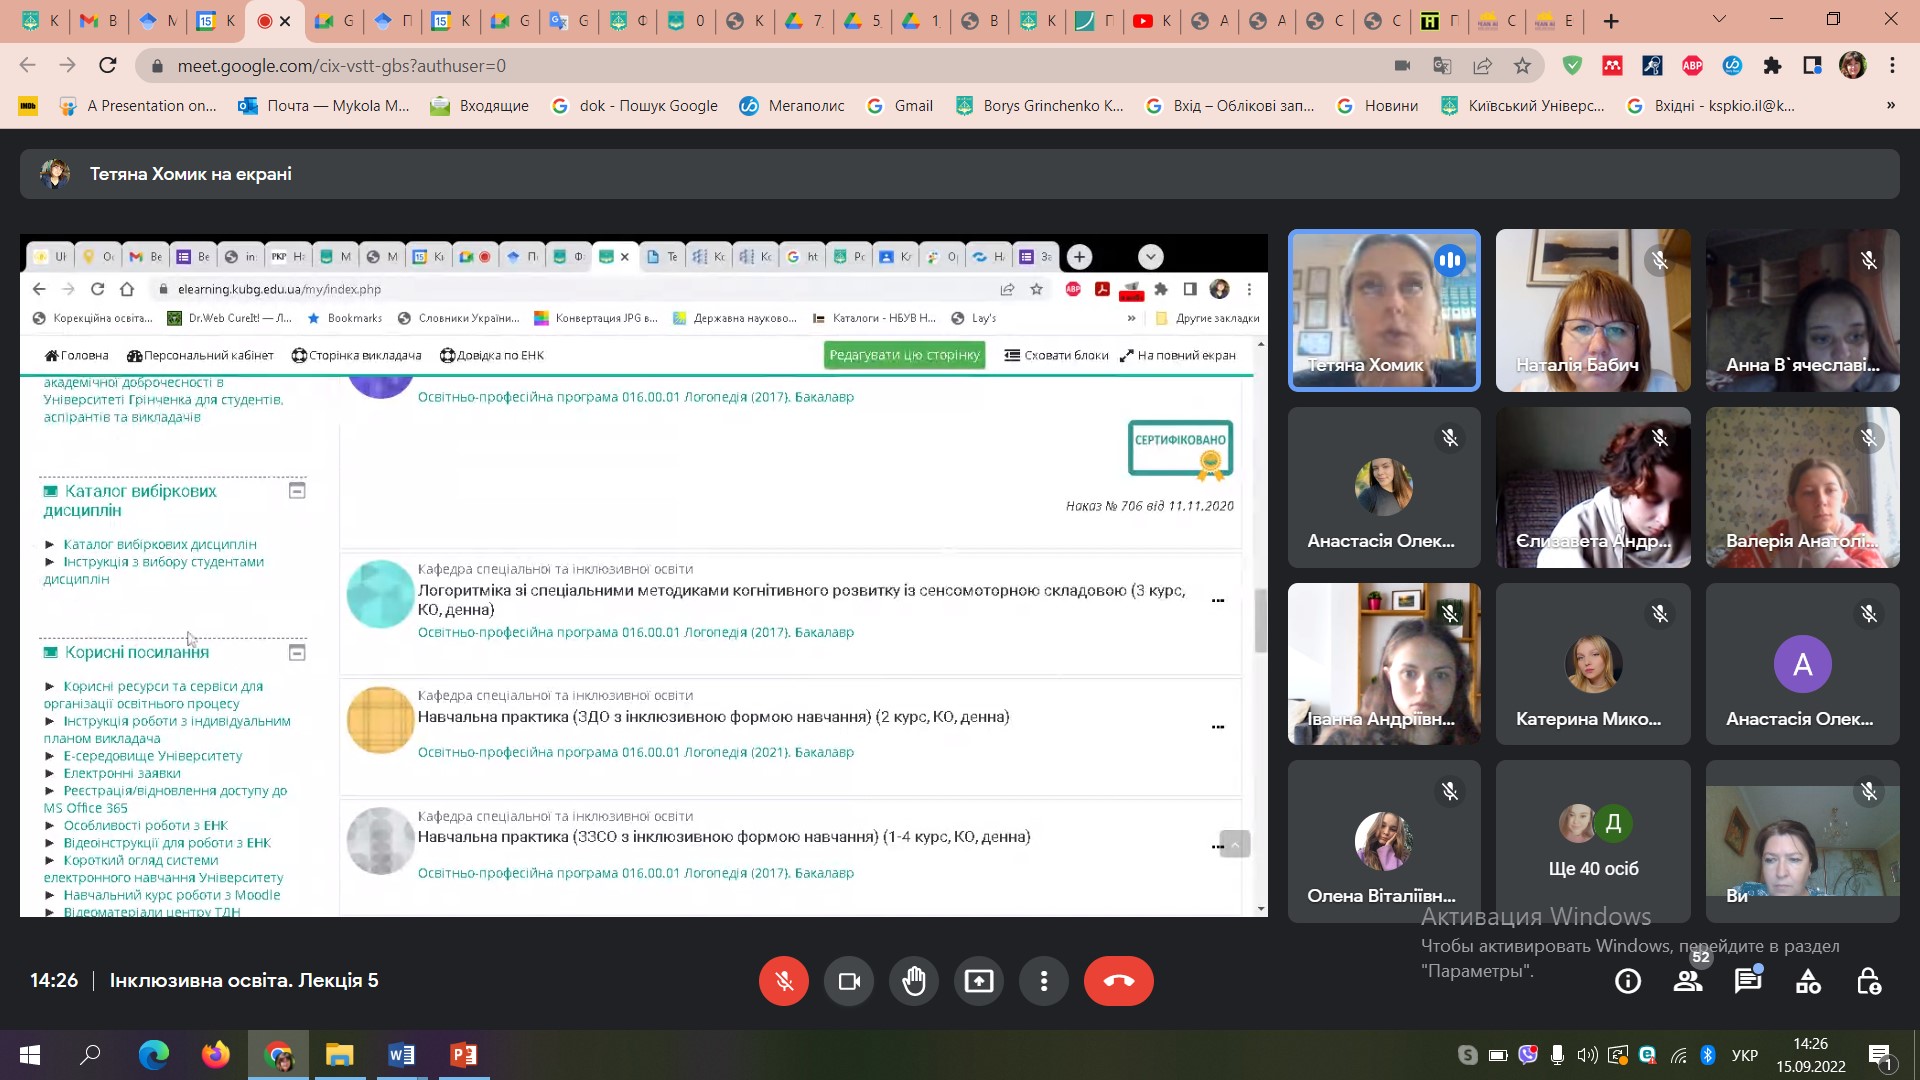Open Chrome three-dot menu
The height and width of the screenshot is (1080, 1920).
[x=1892, y=65]
